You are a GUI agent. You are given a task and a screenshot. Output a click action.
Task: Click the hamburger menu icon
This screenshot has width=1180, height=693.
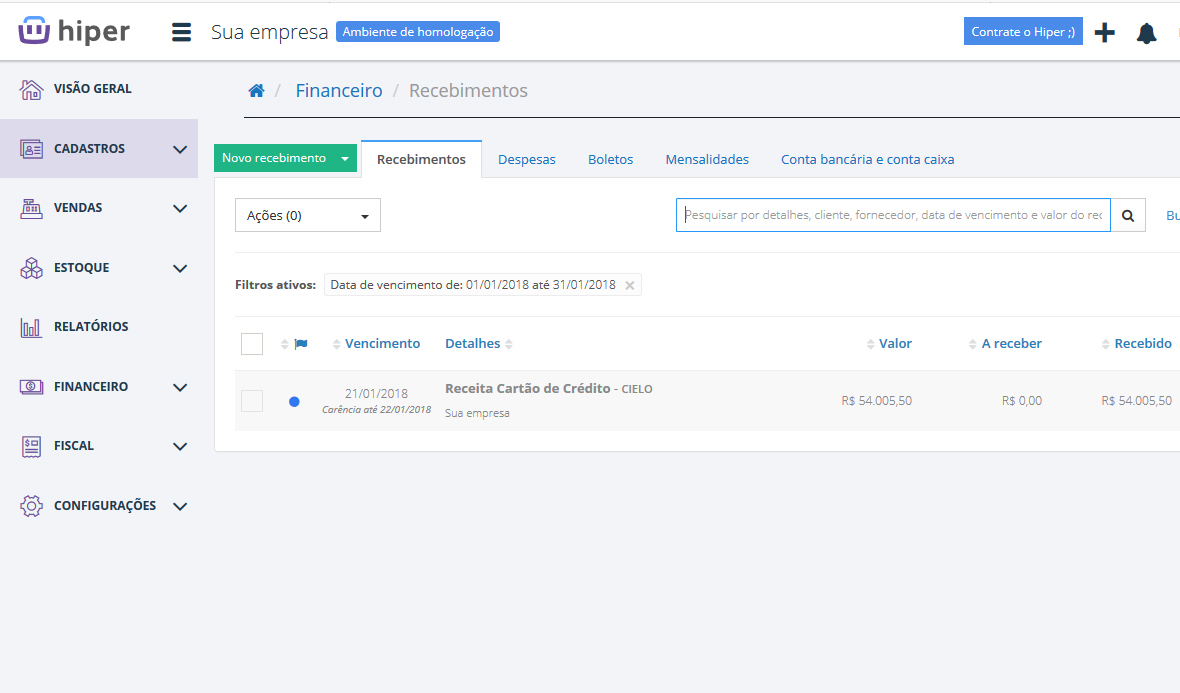pyautogui.click(x=181, y=32)
